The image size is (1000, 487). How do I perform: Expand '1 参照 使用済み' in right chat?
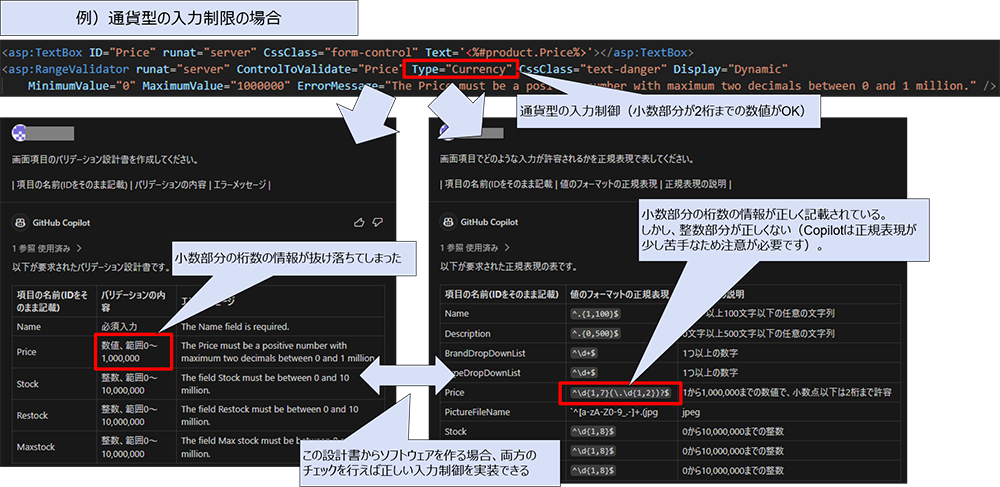[475, 247]
